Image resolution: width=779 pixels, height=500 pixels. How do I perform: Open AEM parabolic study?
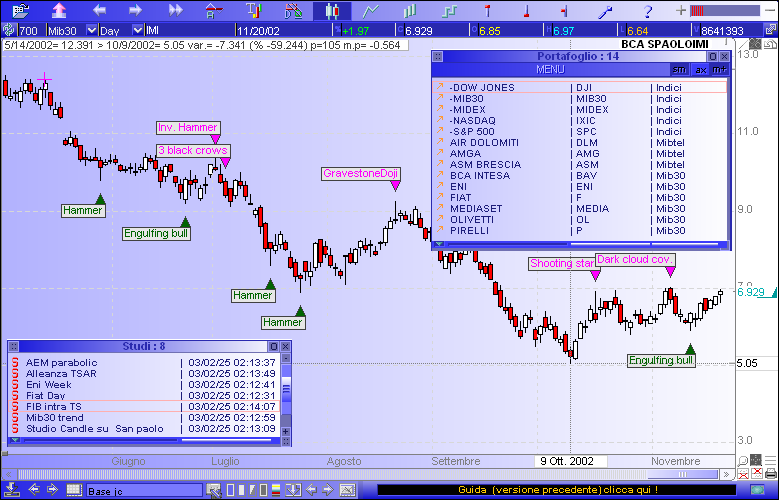click(x=144, y=362)
